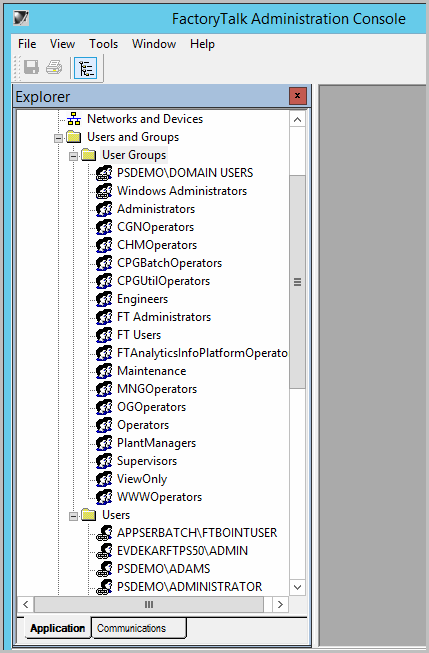
Task: Click the horizontal scrollbar right arrow
Action: pos(280,604)
